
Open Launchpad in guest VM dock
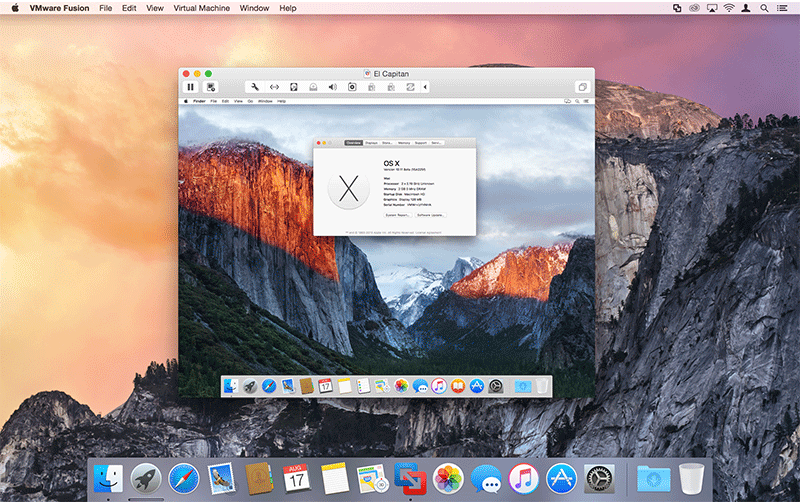coord(250,386)
